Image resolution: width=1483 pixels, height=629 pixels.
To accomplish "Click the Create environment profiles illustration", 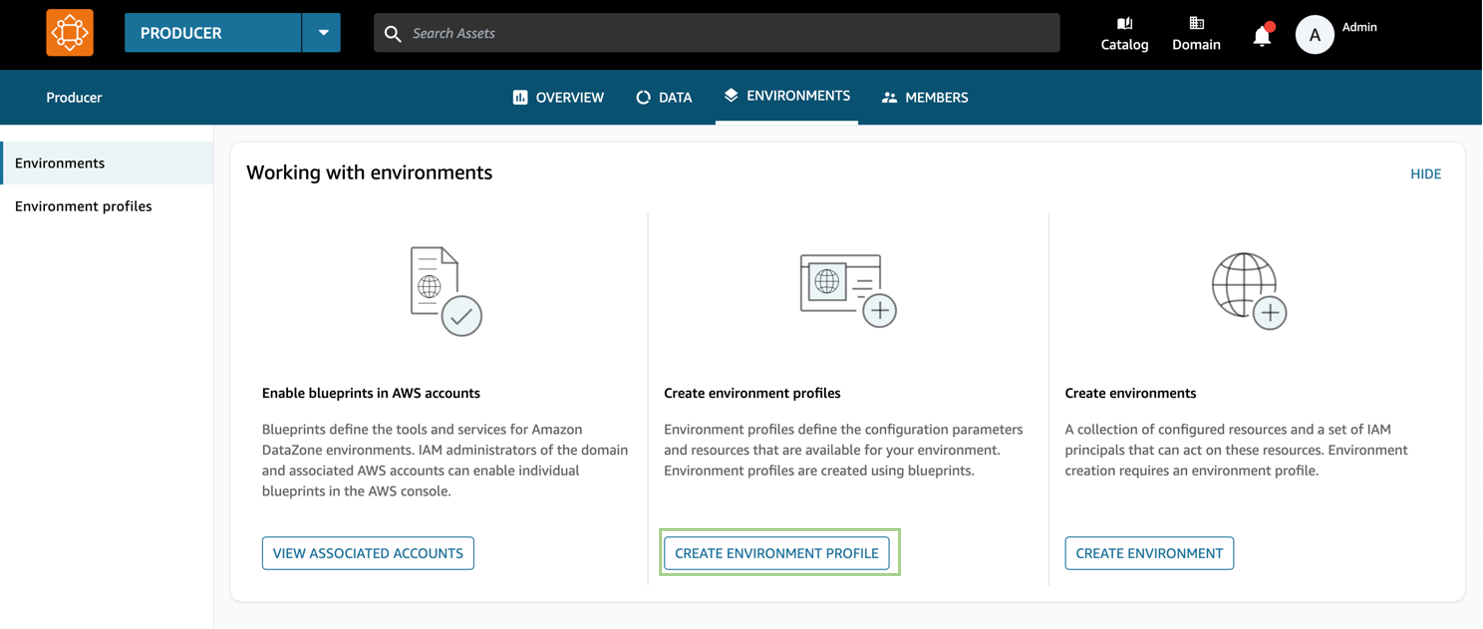I will click(x=848, y=290).
